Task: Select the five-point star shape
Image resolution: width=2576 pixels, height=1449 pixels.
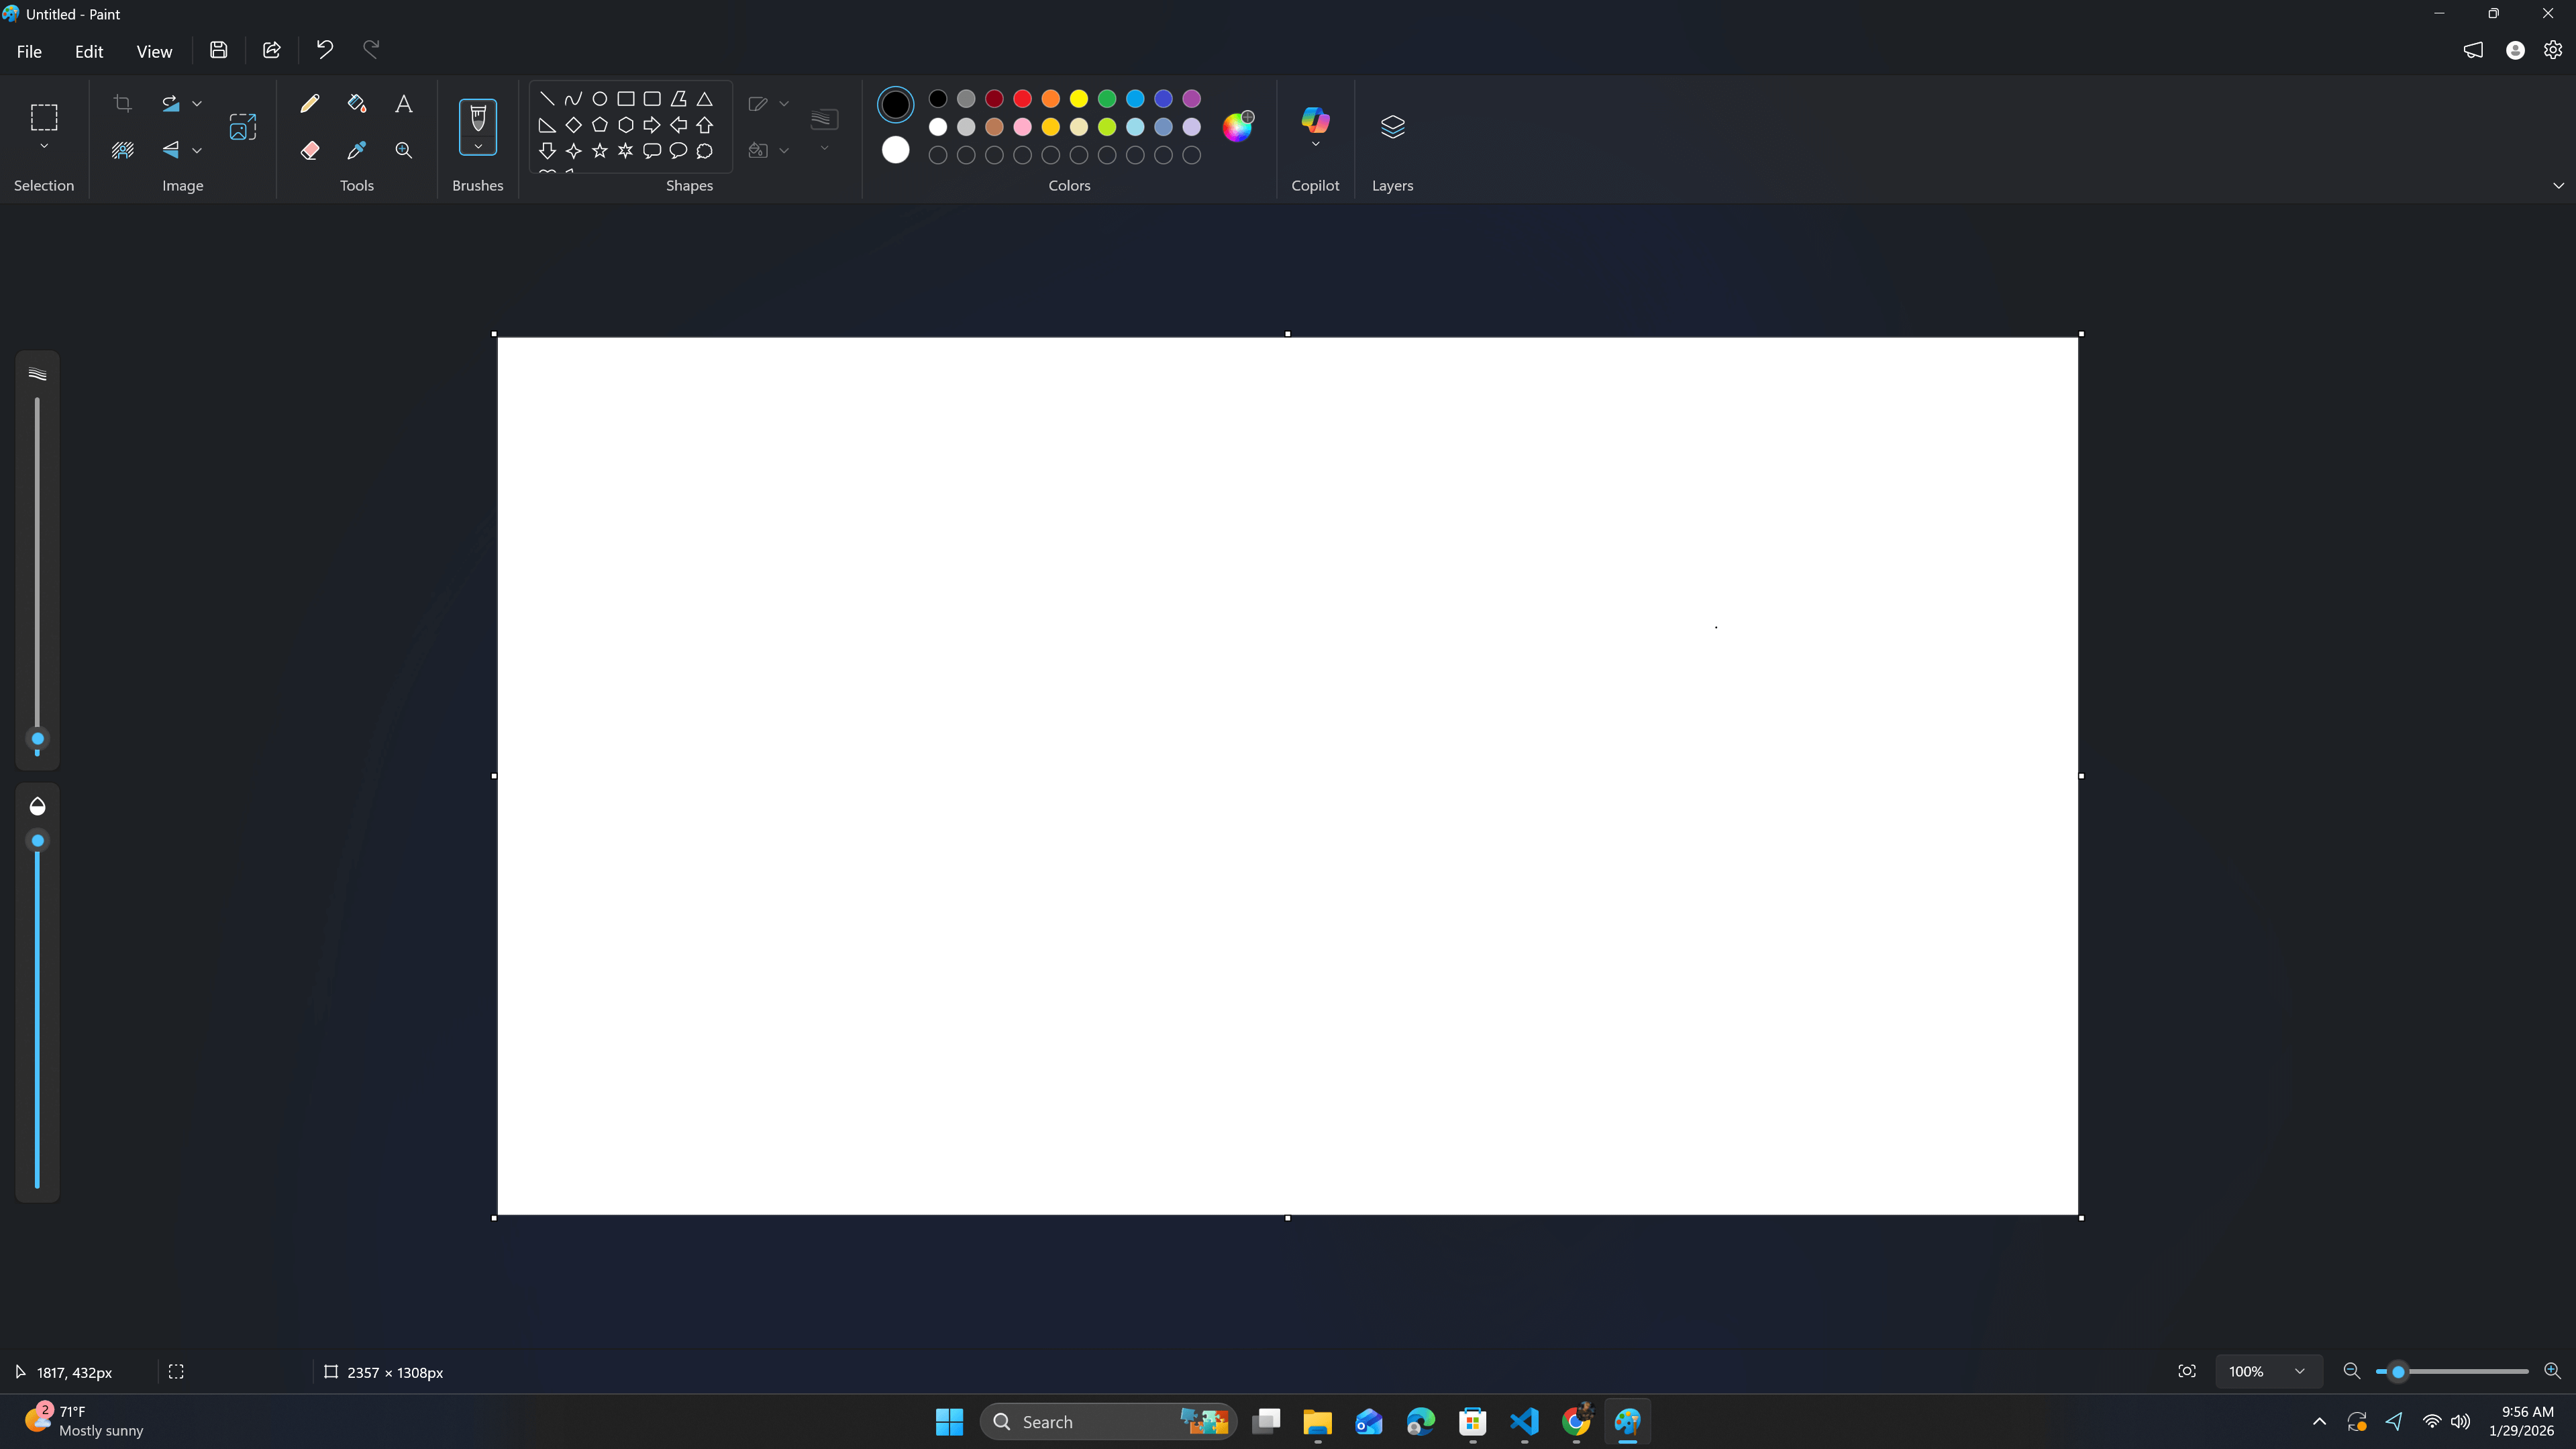Action: click(600, 151)
